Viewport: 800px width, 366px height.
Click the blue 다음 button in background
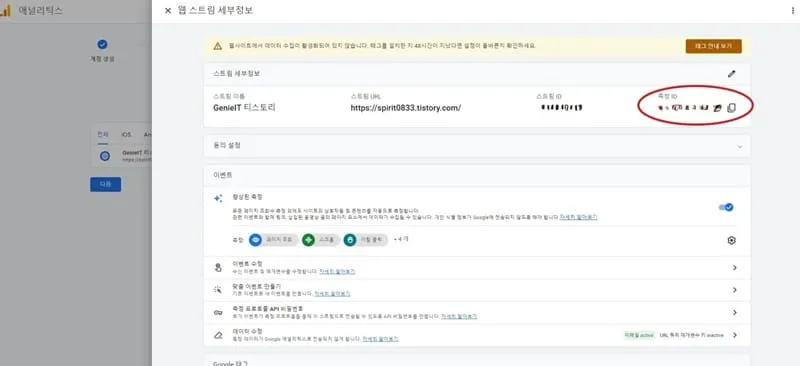click(x=106, y=184)
